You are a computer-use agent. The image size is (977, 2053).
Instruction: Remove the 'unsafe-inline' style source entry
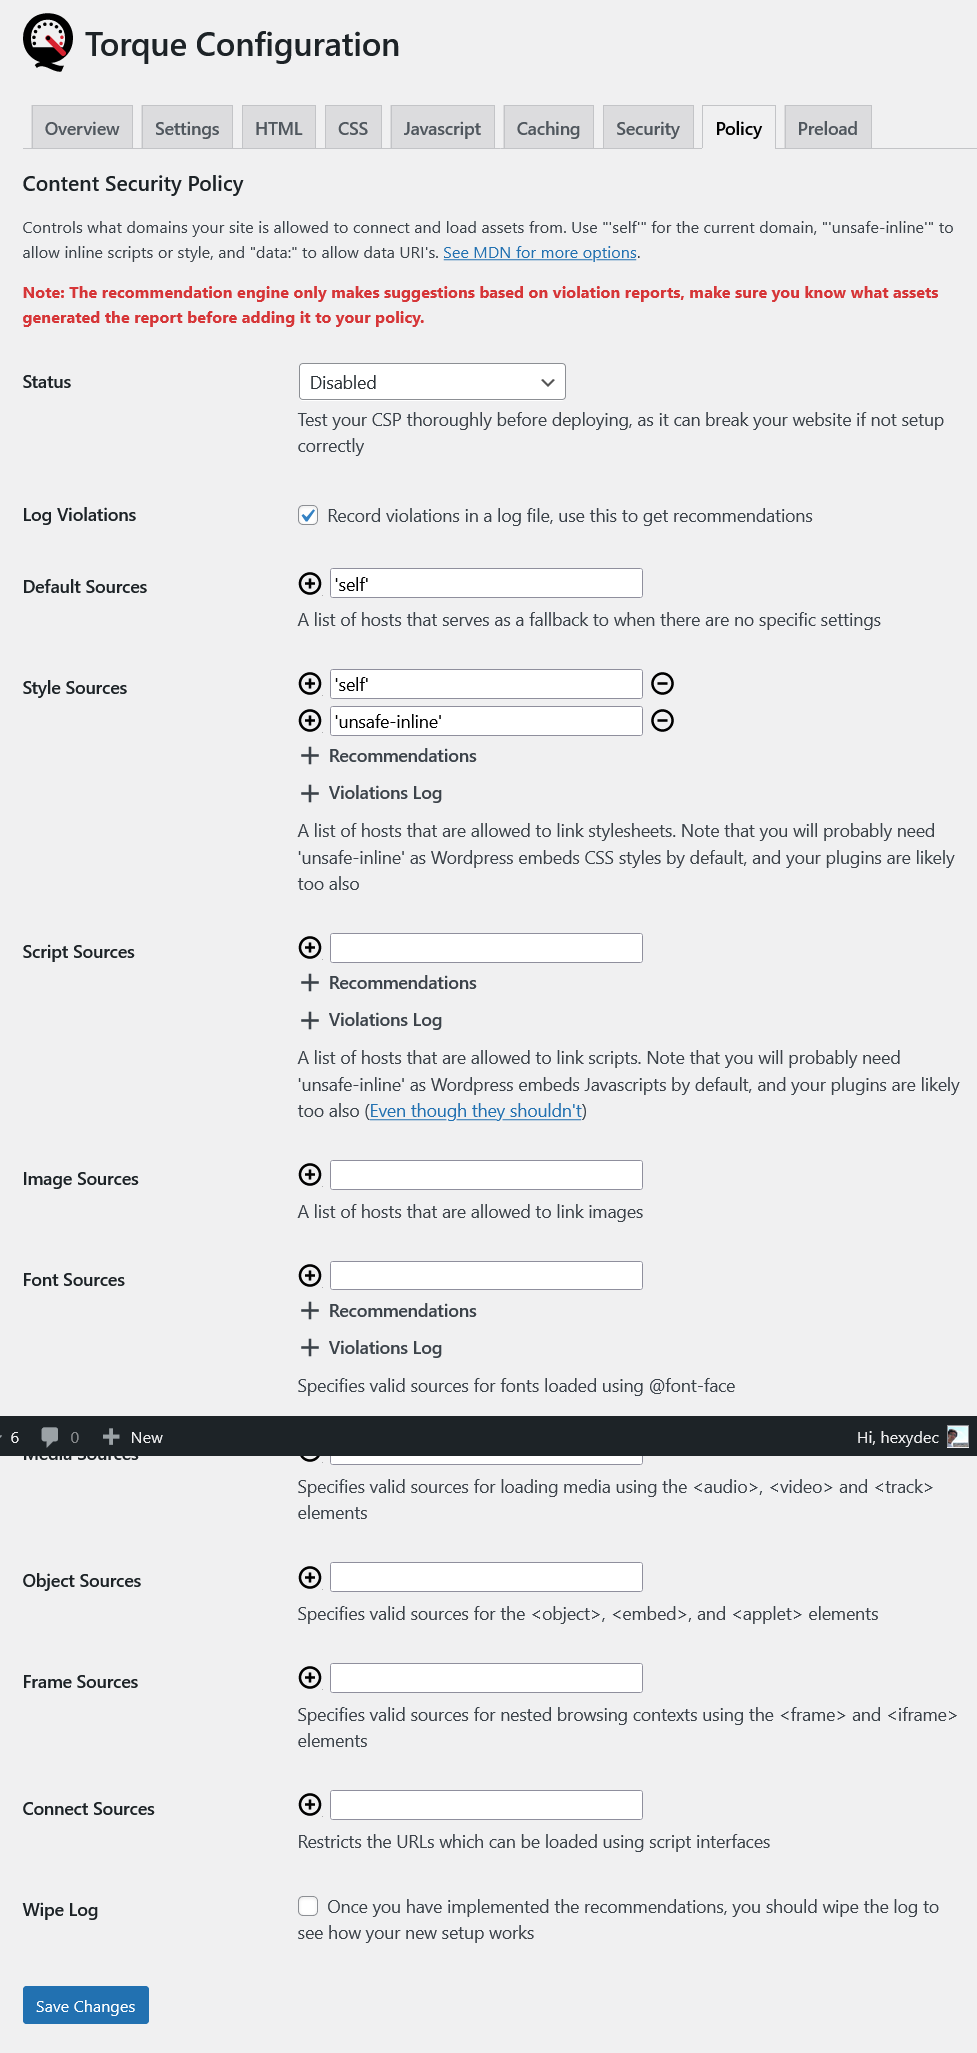(662, 721)
